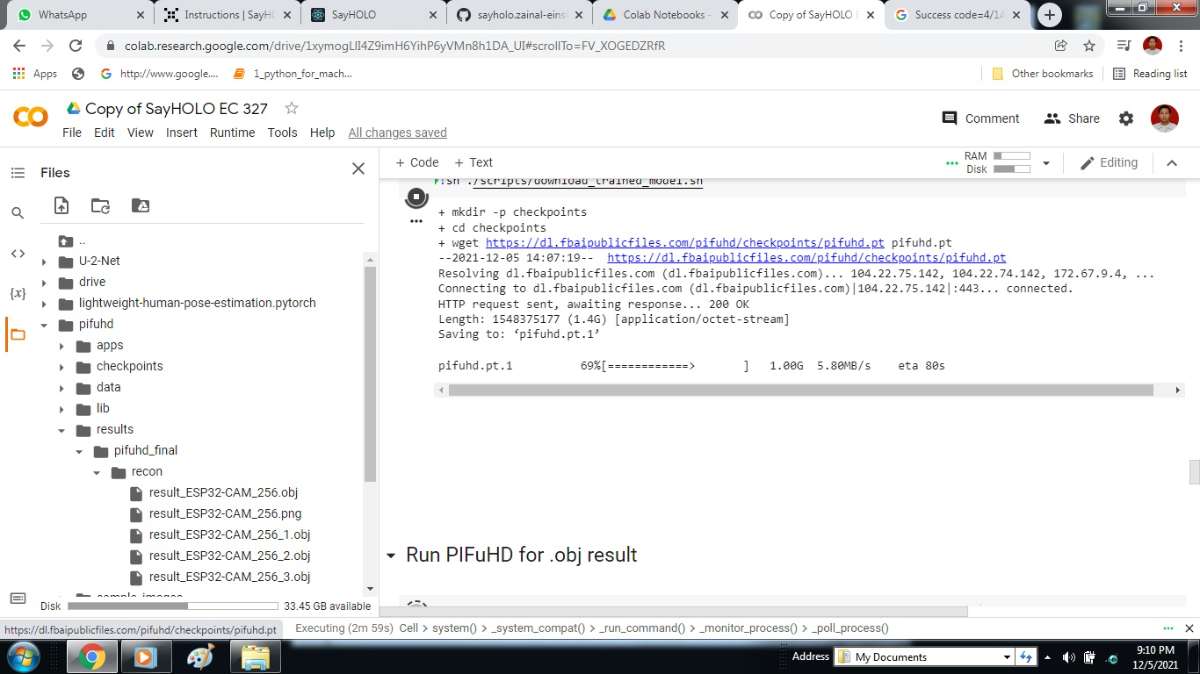
Task: Open the Chrome three-dot menu
Action: point(1181,46)
